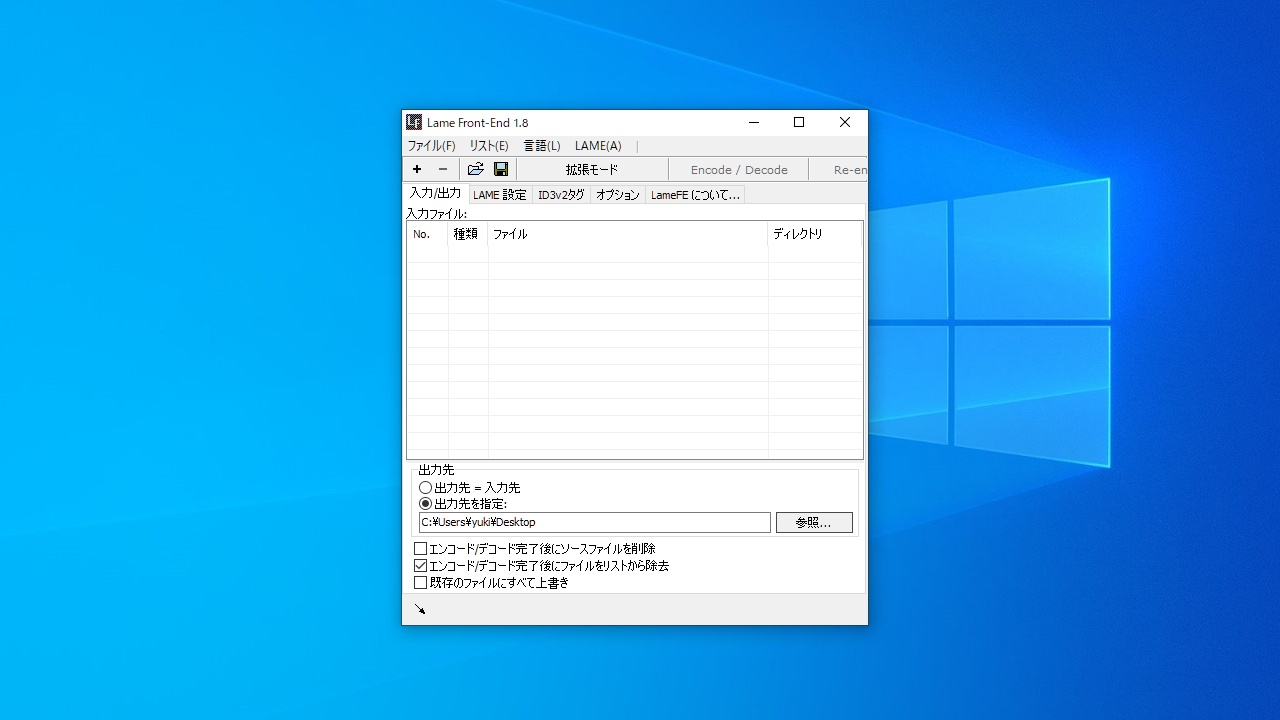Minimize the Lame Front-End window
This screenshot has height=720, width=1280.
click(x=753, y=123)
